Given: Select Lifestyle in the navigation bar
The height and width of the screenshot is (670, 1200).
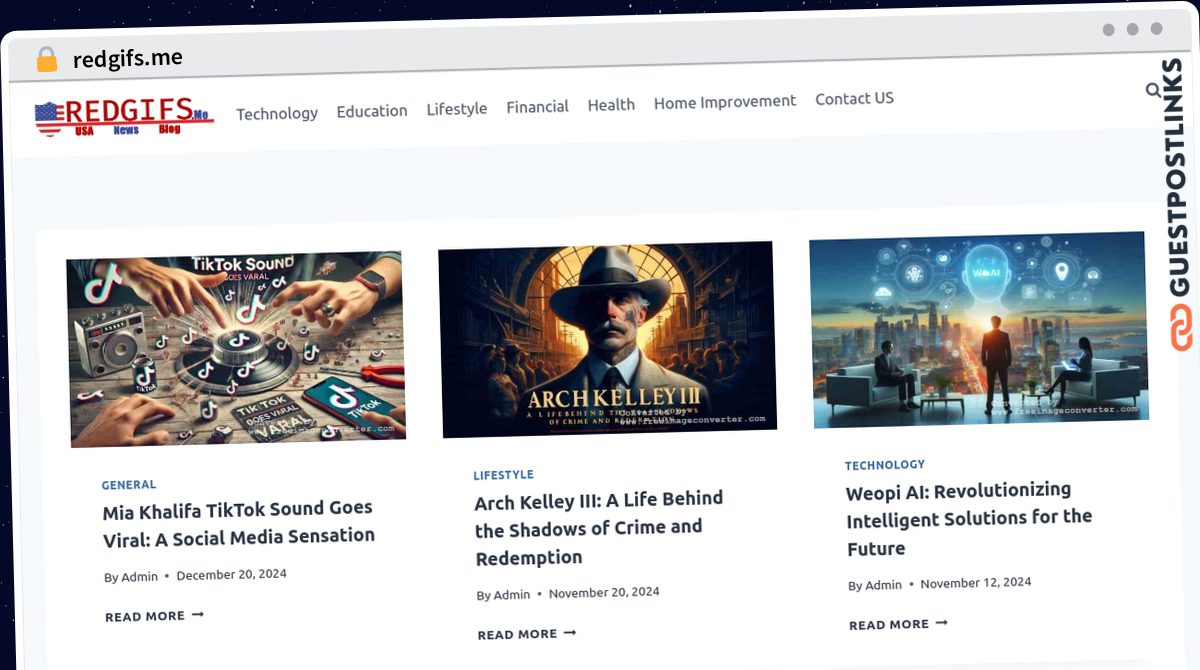Looking at the screenshot, I should [x=457, y=108].
